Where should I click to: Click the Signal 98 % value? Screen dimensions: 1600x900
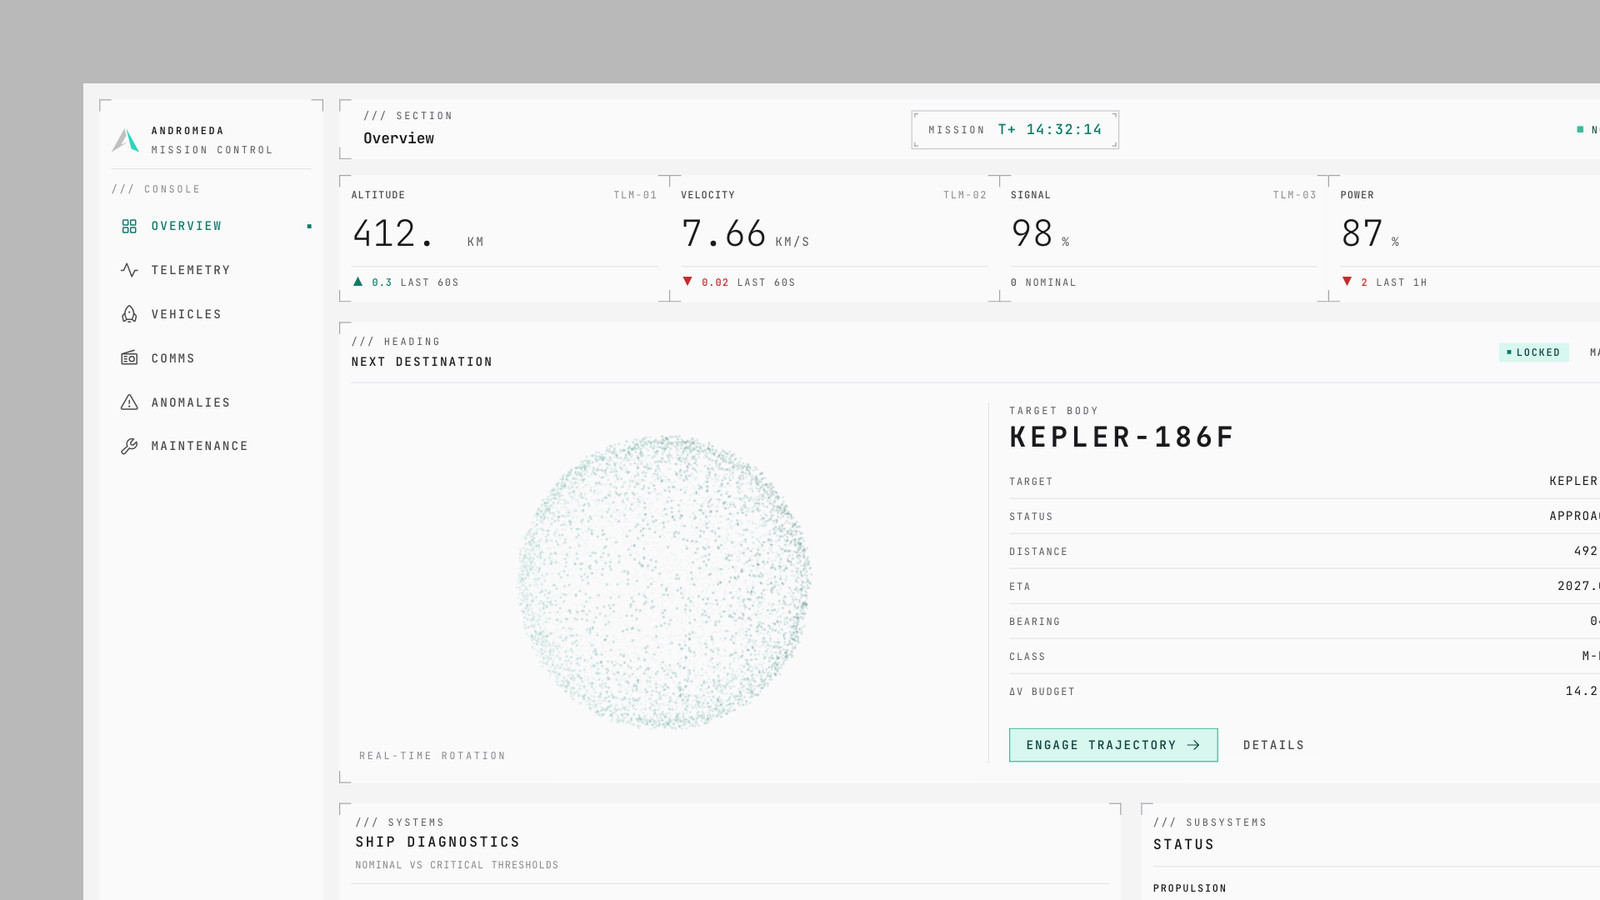click(x=1040, y=235)
